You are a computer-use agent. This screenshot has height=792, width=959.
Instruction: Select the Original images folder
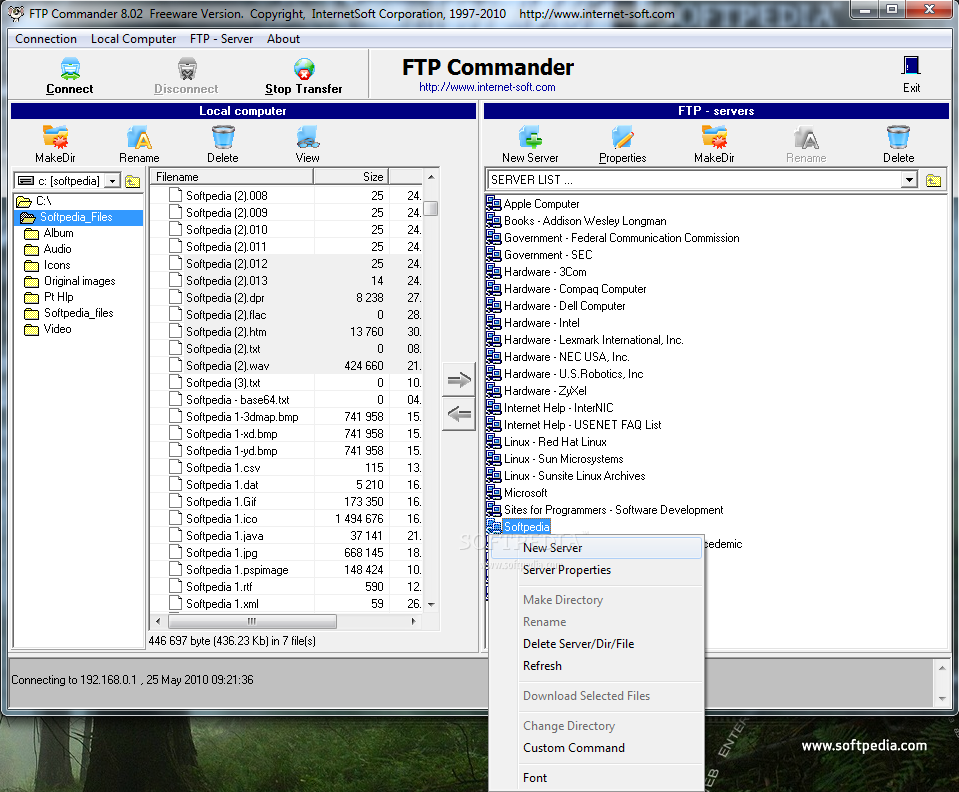coord(80,281)
